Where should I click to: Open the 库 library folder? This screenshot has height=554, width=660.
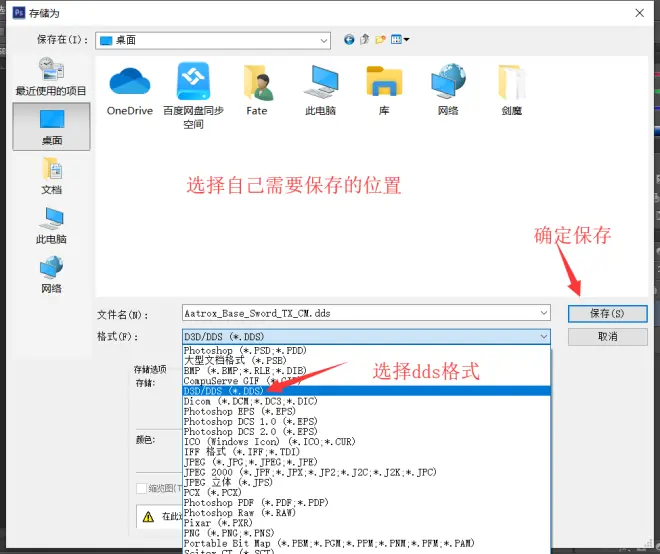(x=384, y=91)
